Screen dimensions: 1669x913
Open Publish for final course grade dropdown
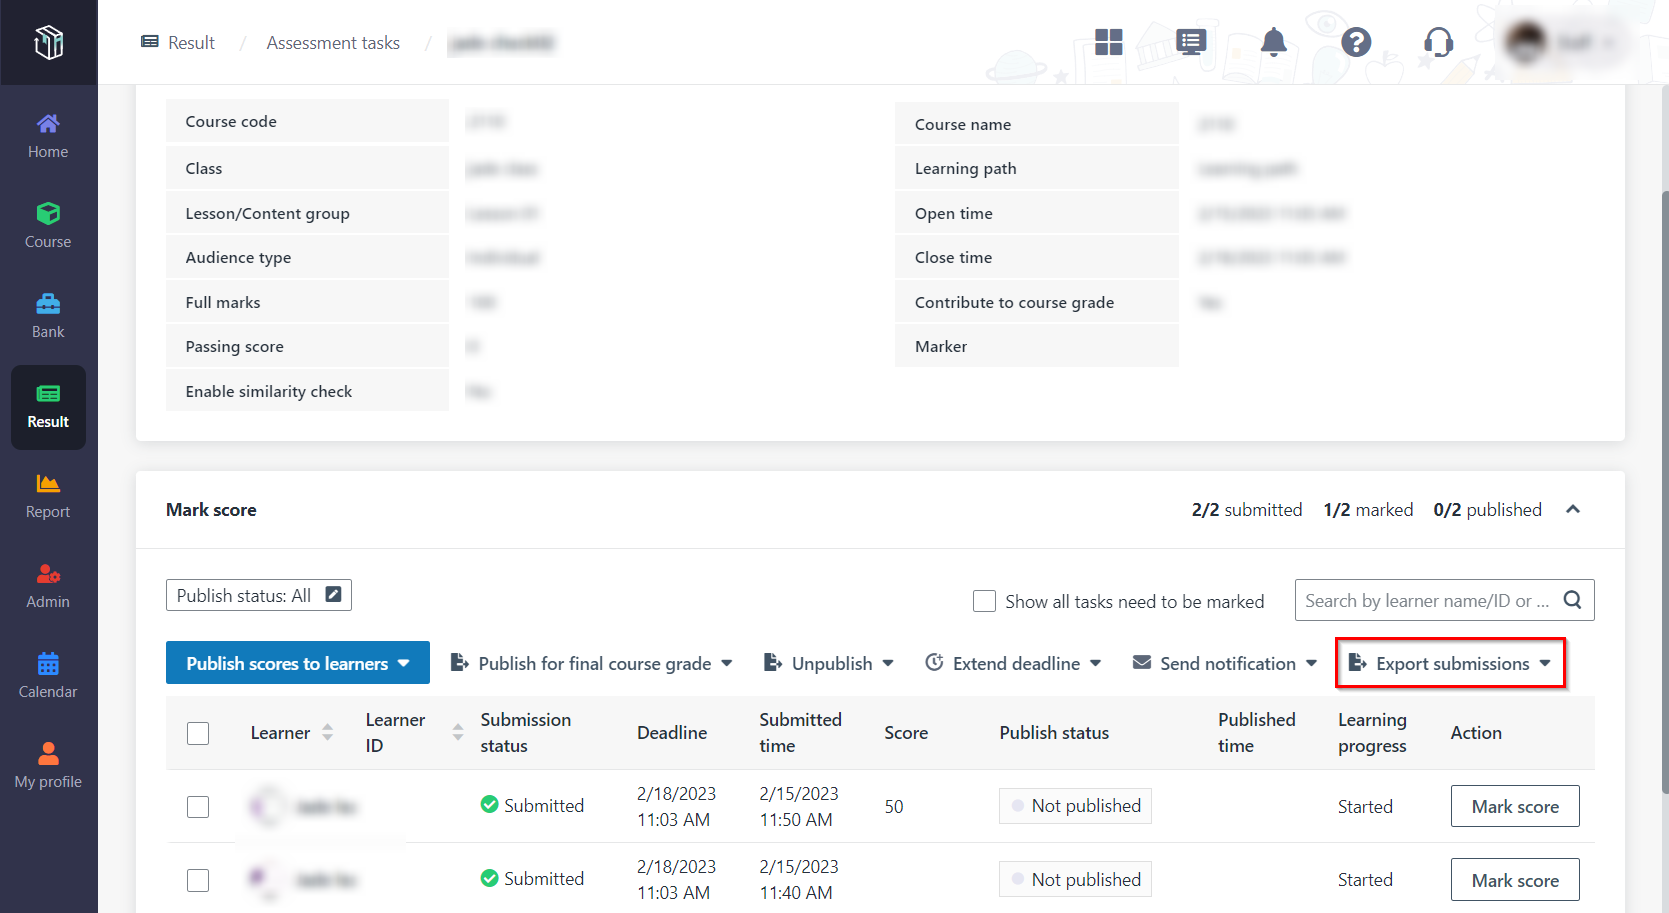point(591,663)
